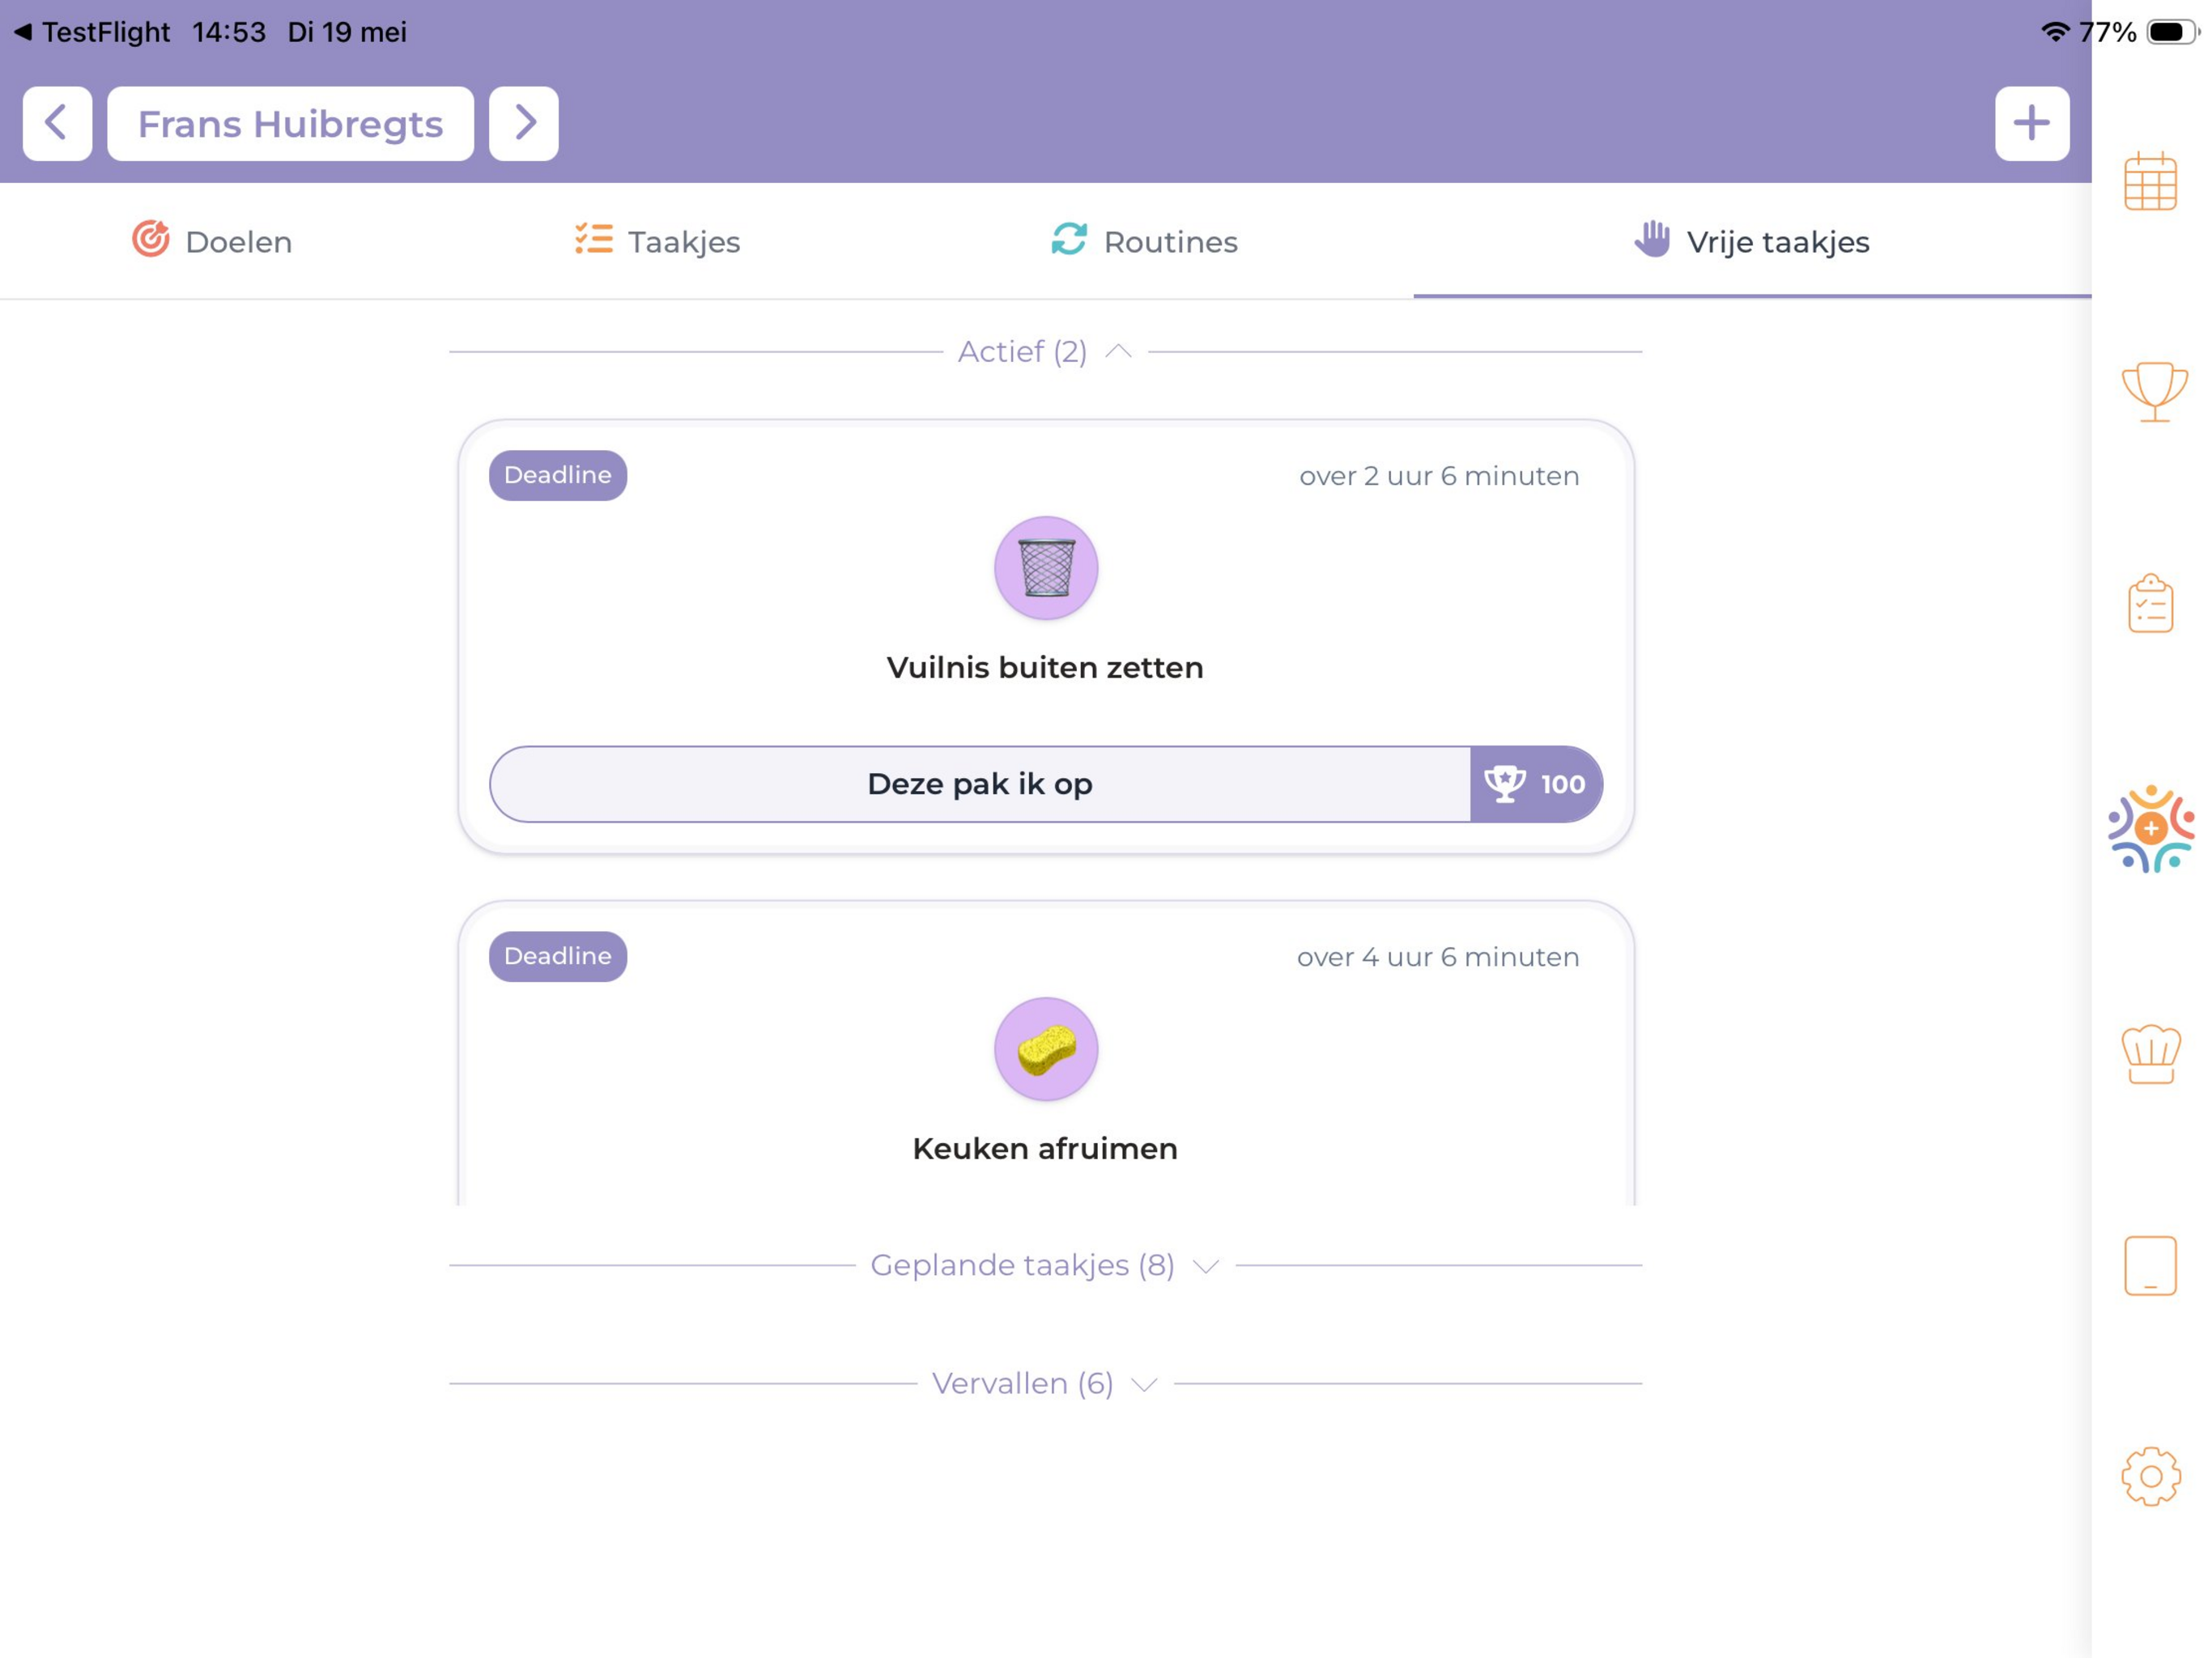Open the tablet device sidebar icon

pos(2150,1266)
